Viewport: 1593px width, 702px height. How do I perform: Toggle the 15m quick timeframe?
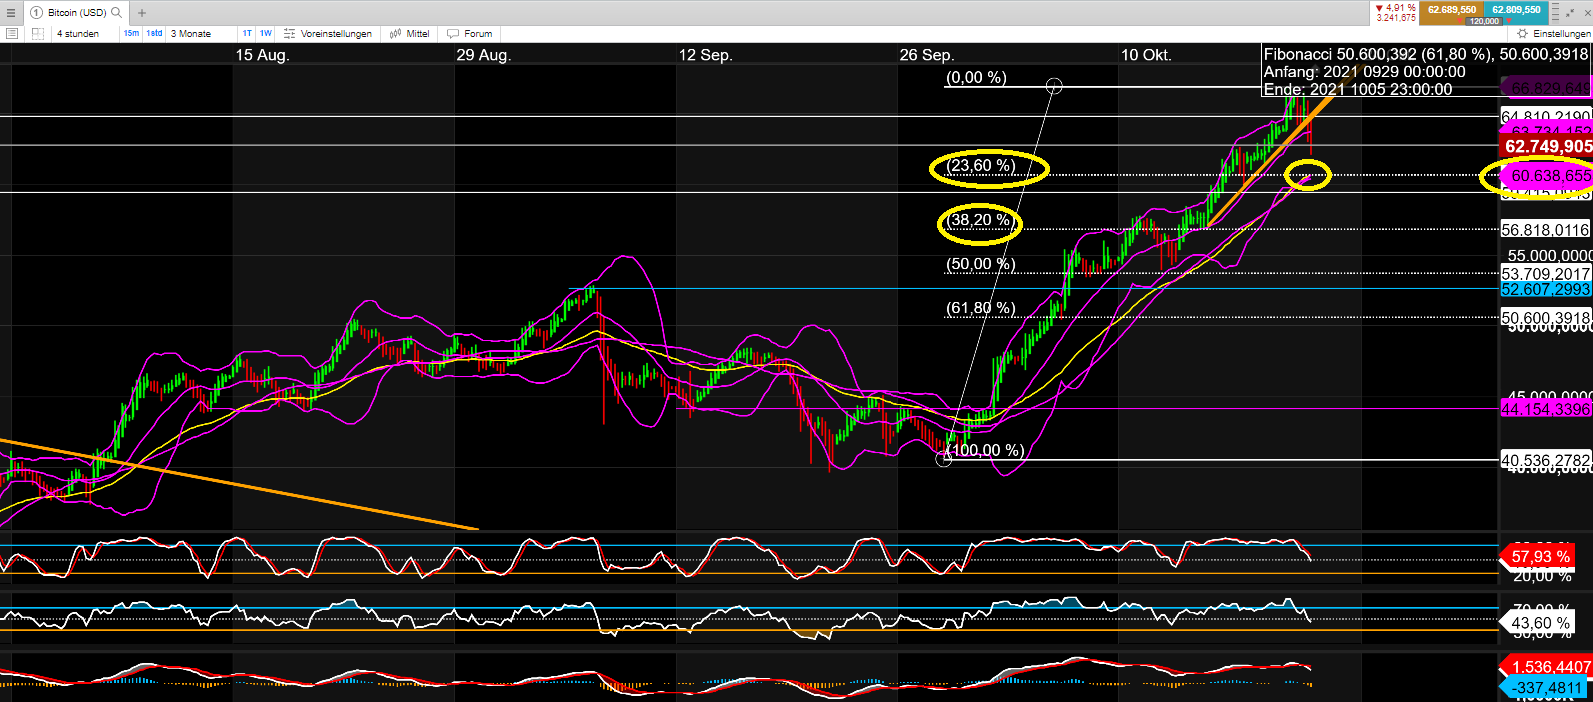coord(131,33)
